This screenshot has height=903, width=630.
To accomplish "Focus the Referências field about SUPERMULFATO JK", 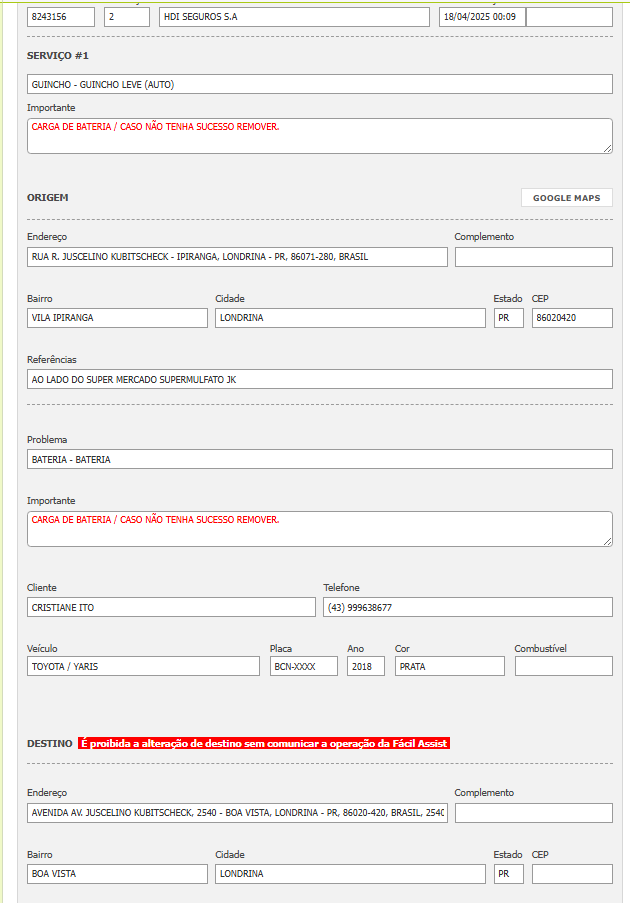I will point(319,379).
